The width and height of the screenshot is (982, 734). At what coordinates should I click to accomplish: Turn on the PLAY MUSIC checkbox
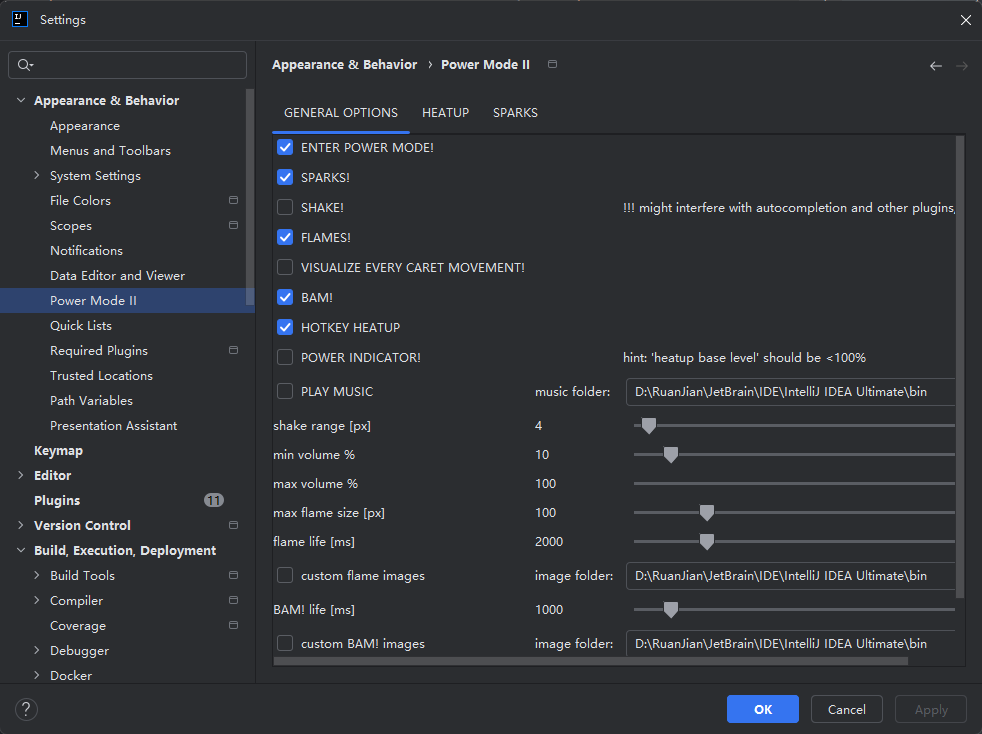pyautogui.click(x=285, y=392)
